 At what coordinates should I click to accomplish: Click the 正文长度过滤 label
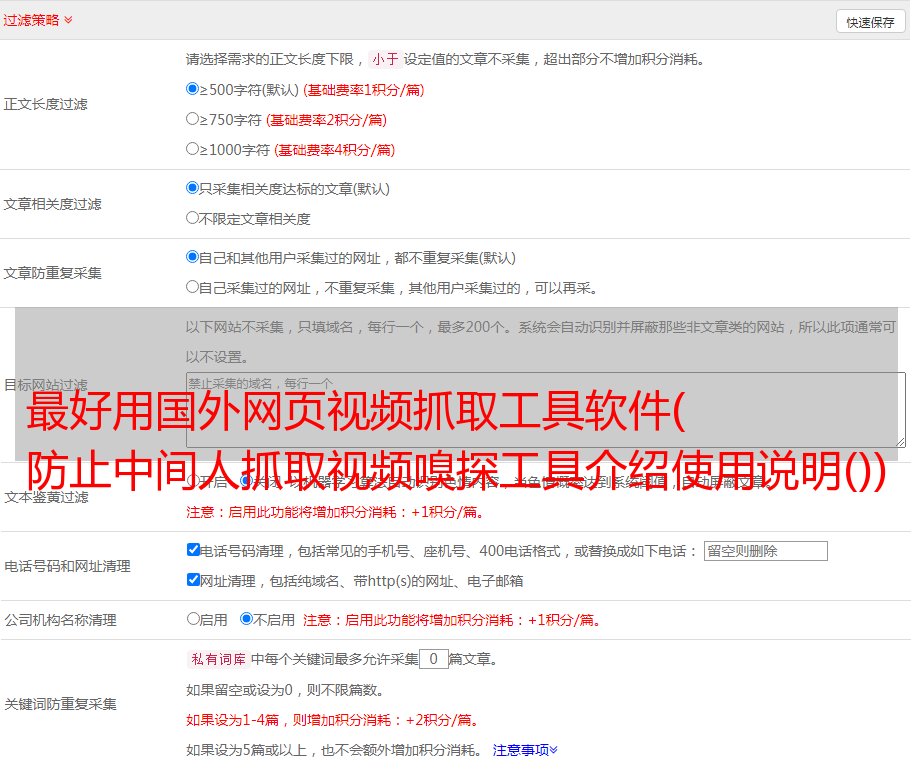point(45,104)
